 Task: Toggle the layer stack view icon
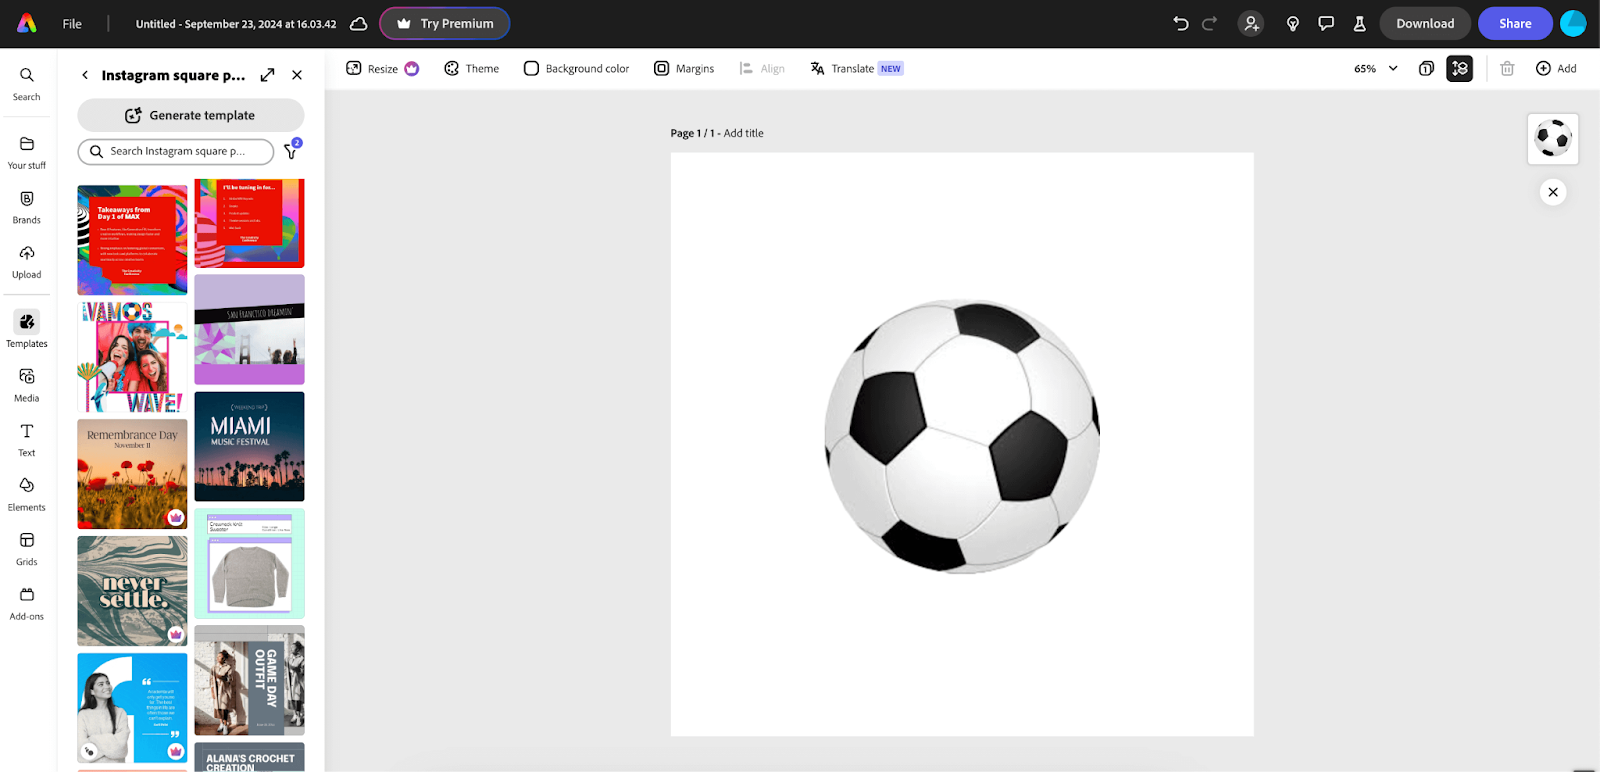[1460, 69]
